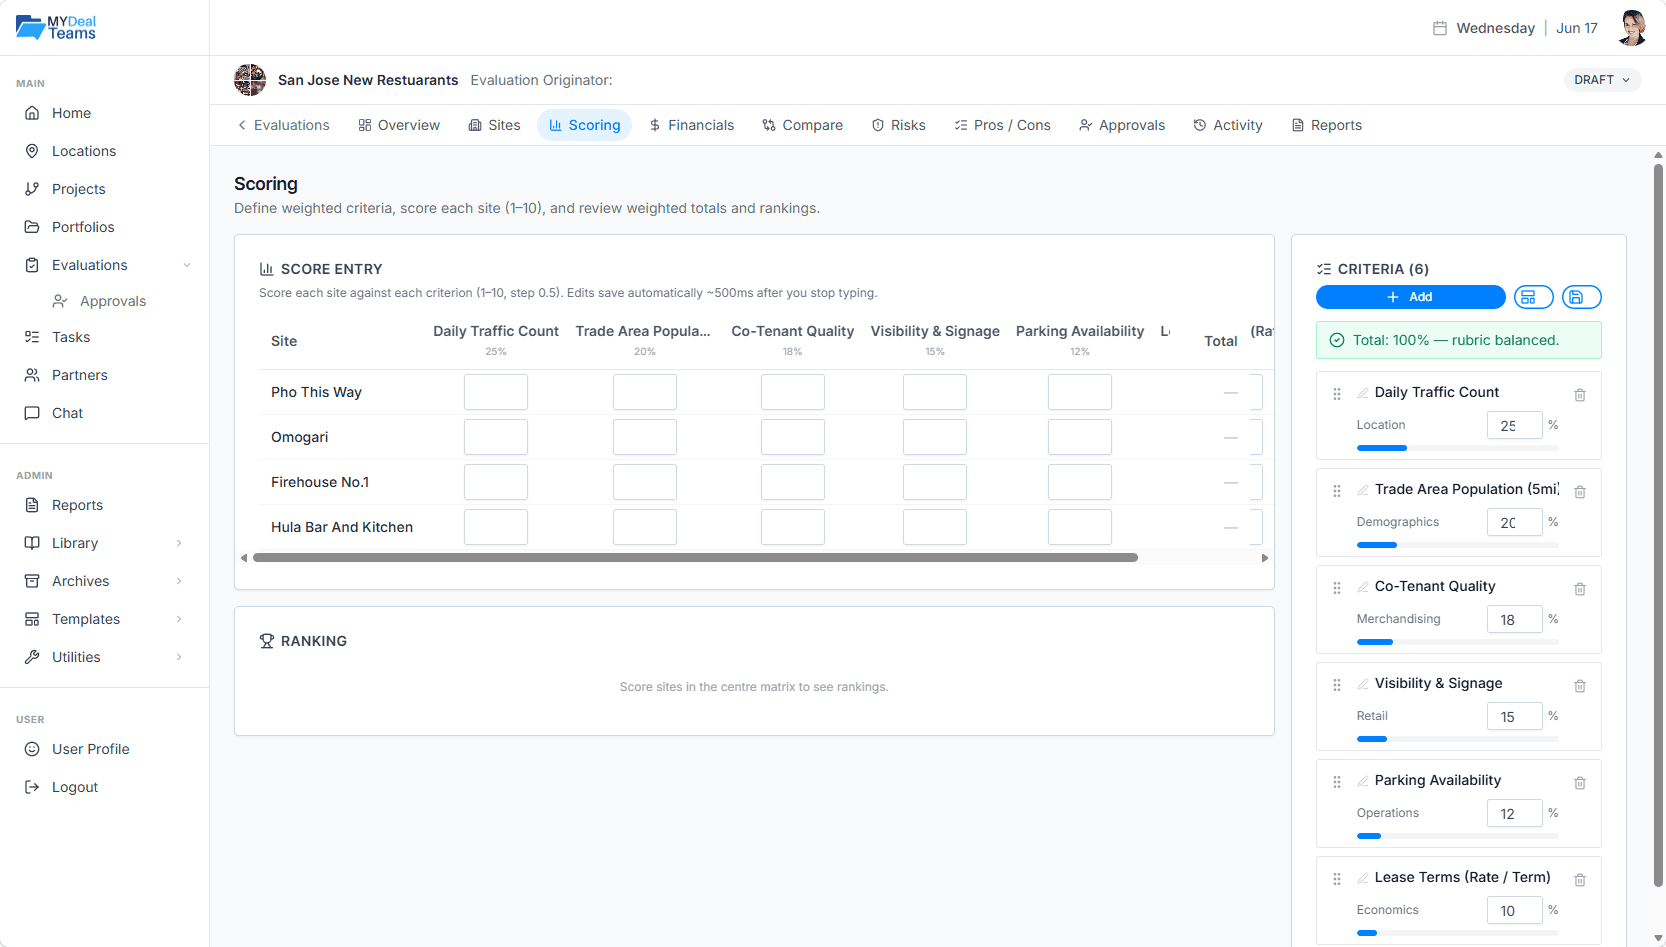Viewport: 1666px width, 947px height.
Task: Collapse the Evaluations sidebar section
Action: point(187,265)
